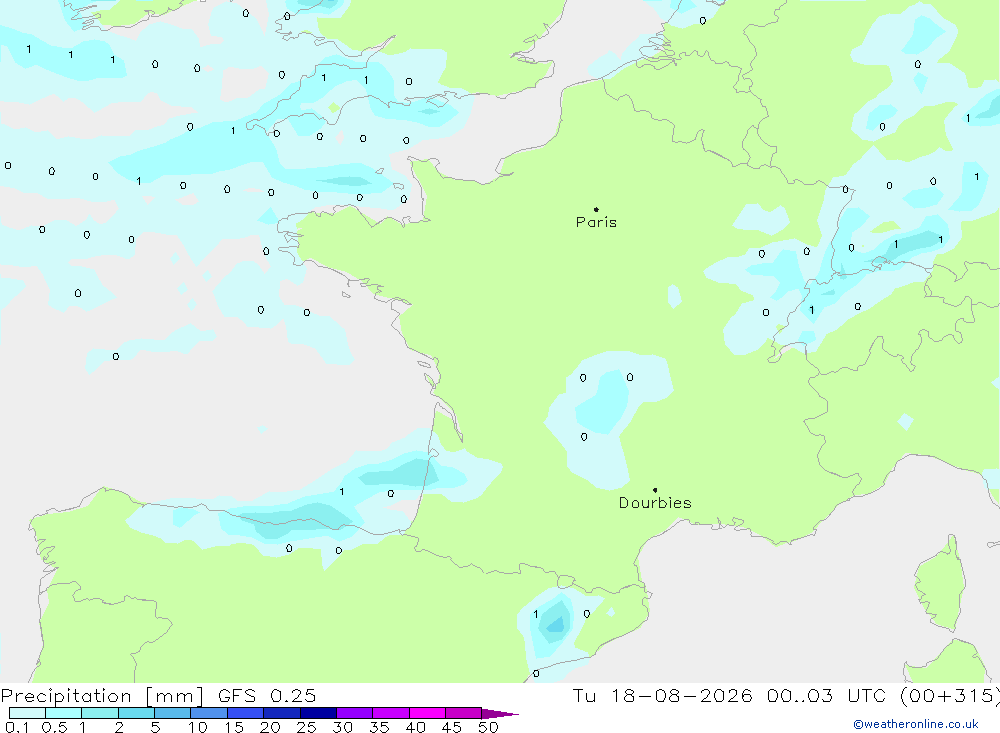Click the 'Tu' weekday label

click(584, 695)
